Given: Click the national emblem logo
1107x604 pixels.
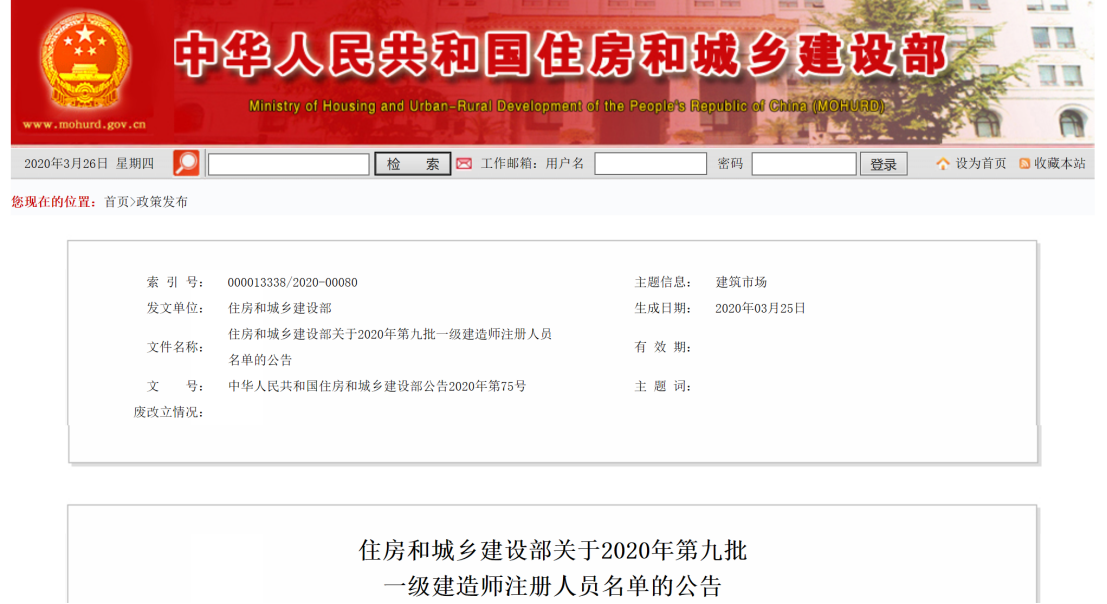Looking at the screenshot, I should (85, 61).
